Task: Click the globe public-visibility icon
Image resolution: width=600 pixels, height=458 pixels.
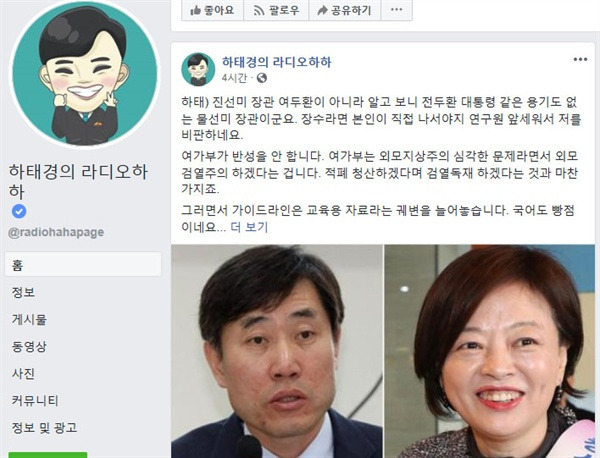Action: (262, 78)
